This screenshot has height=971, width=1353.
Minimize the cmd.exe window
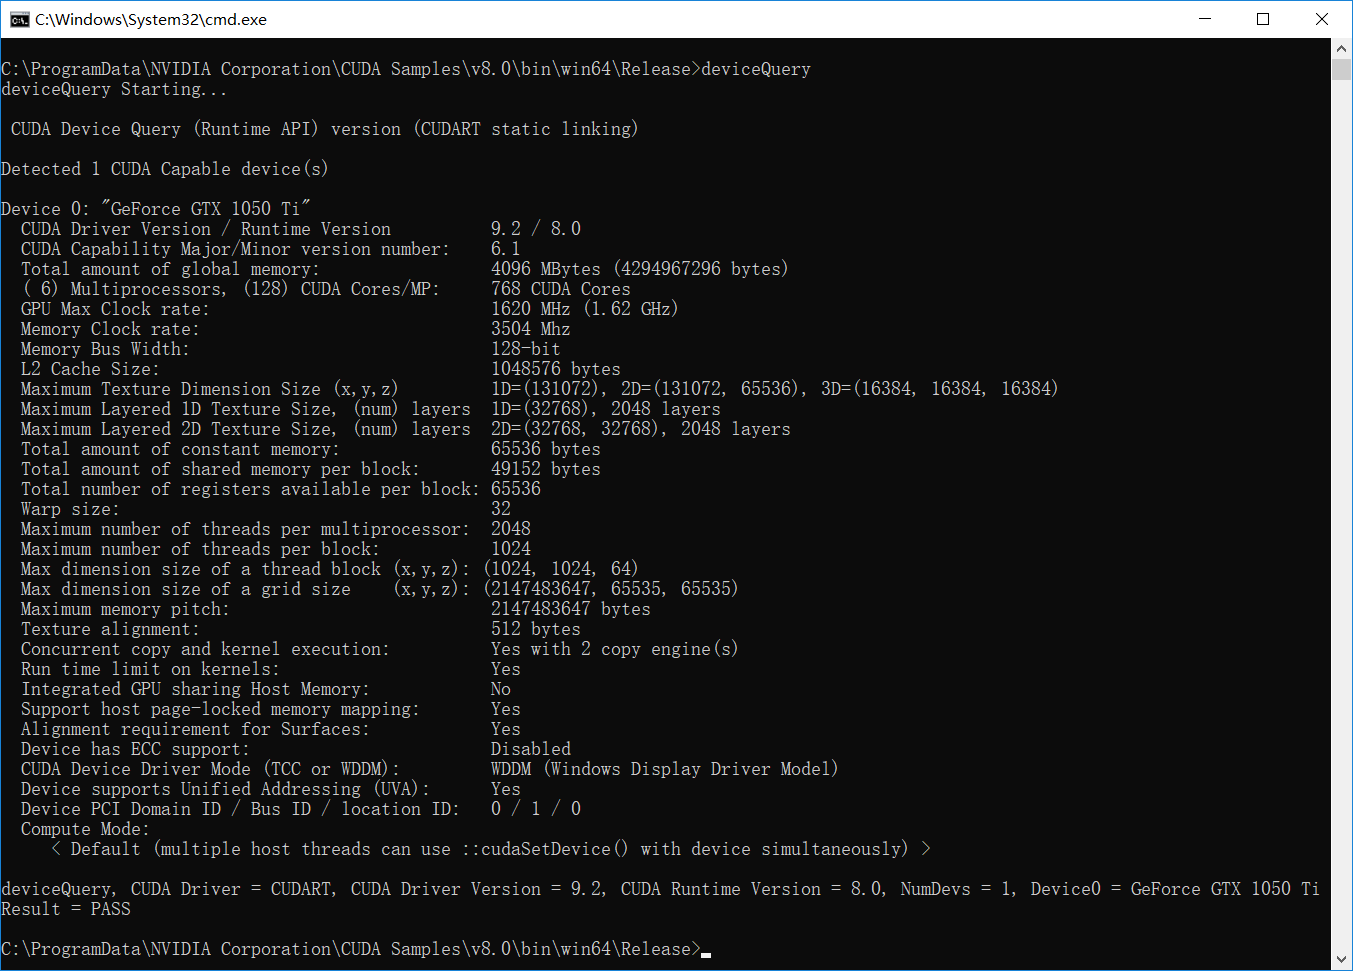tap(1205, 19)
